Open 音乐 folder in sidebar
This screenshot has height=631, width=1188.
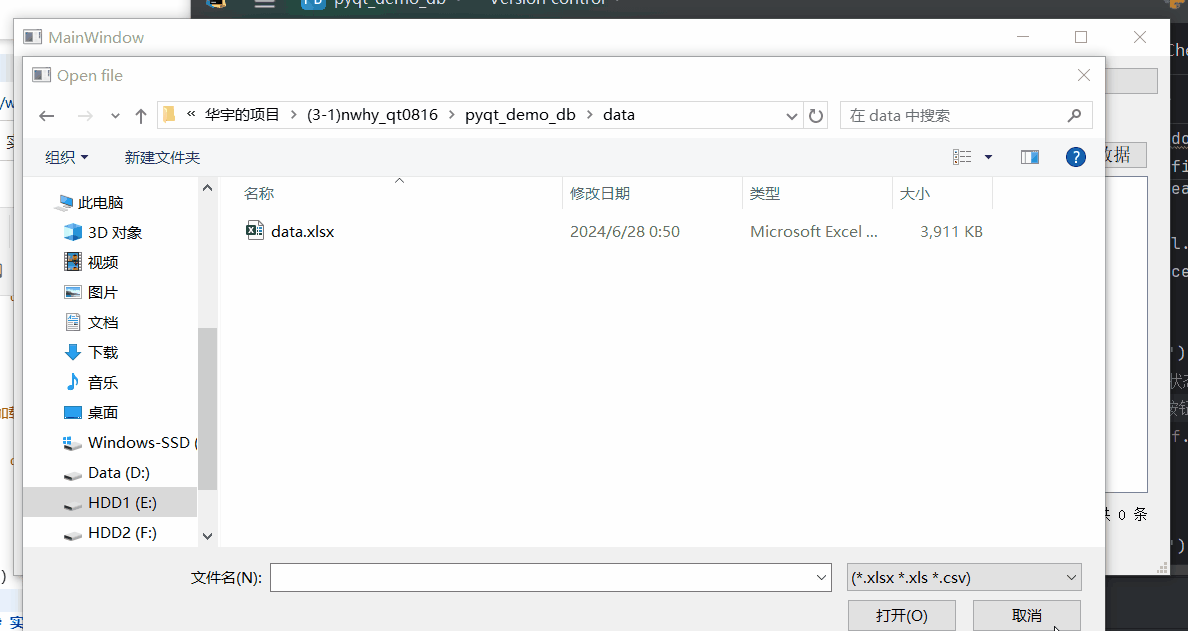(x=92, y=383)
